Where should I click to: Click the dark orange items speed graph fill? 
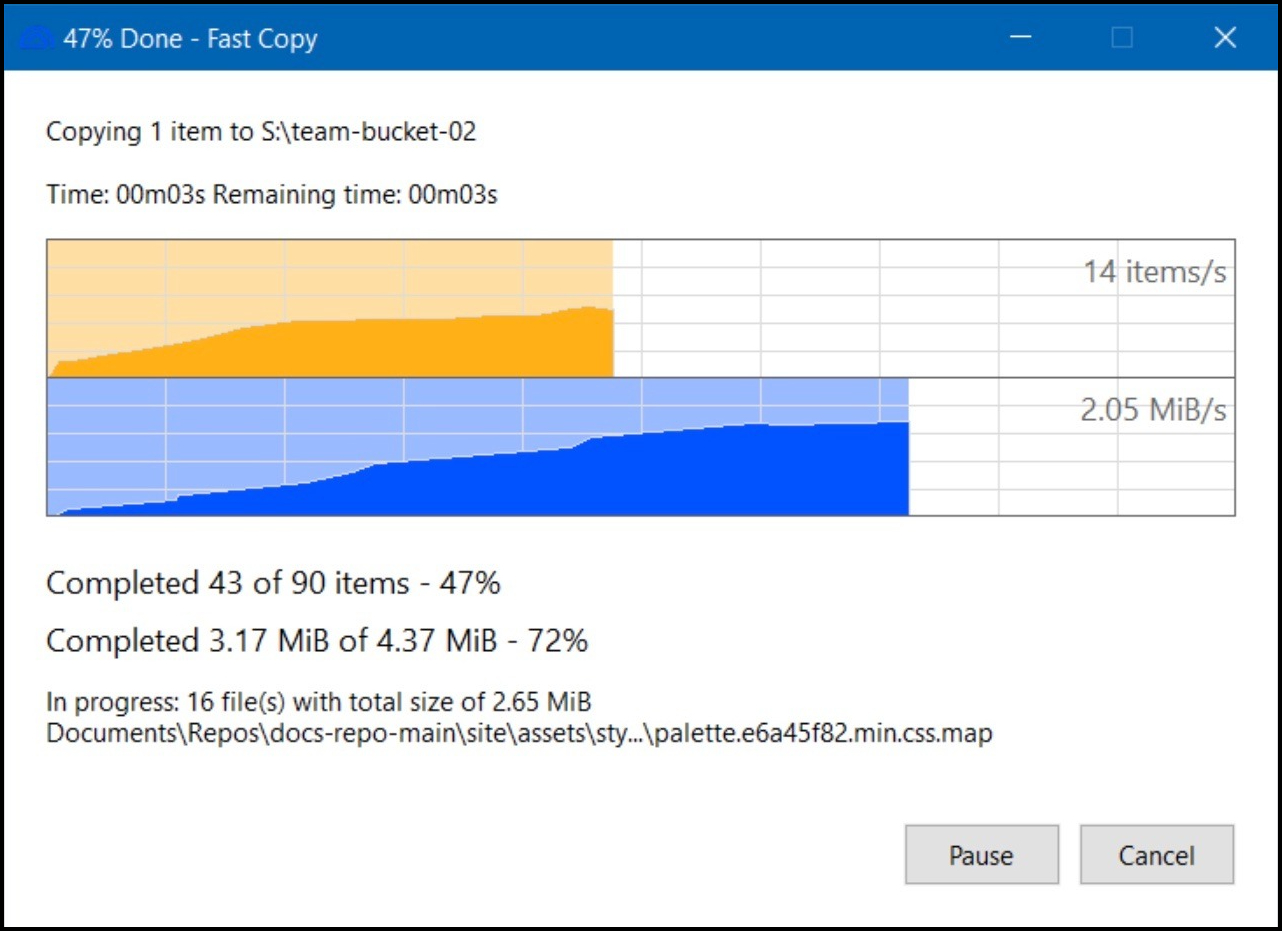[x=400, y=350]
